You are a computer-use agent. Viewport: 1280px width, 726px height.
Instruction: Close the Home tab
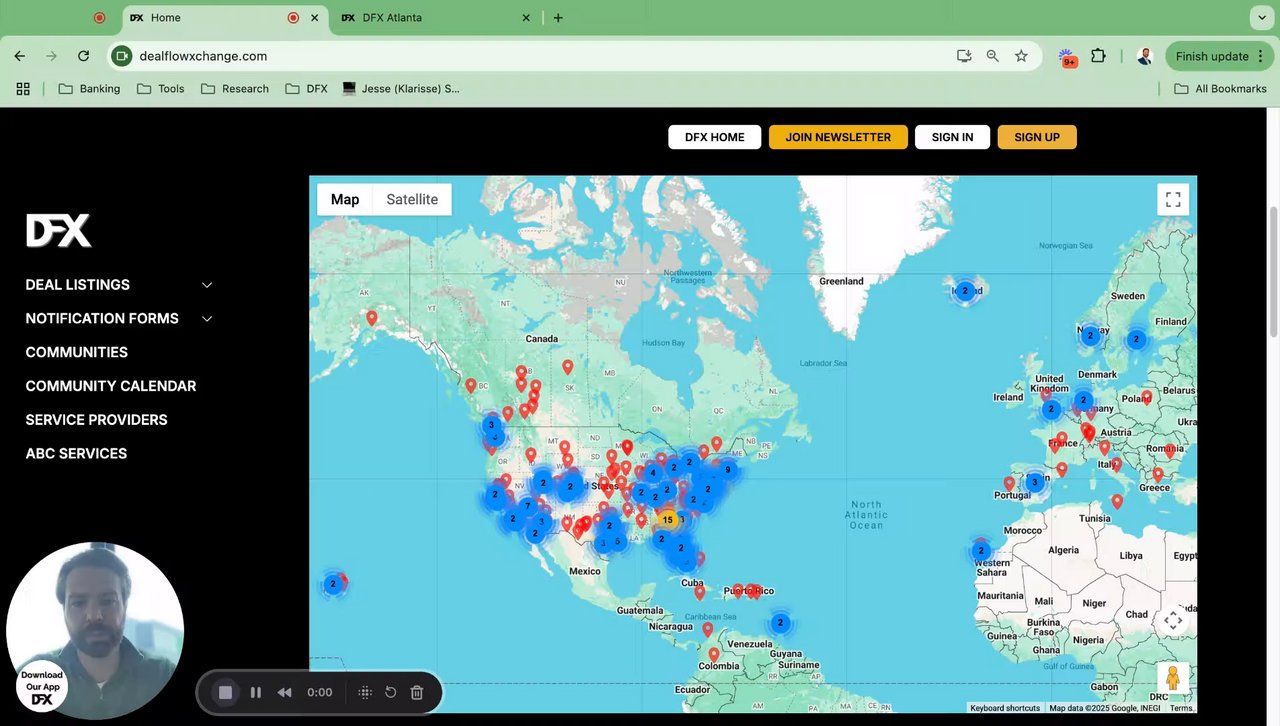click(x=315, y=18)
